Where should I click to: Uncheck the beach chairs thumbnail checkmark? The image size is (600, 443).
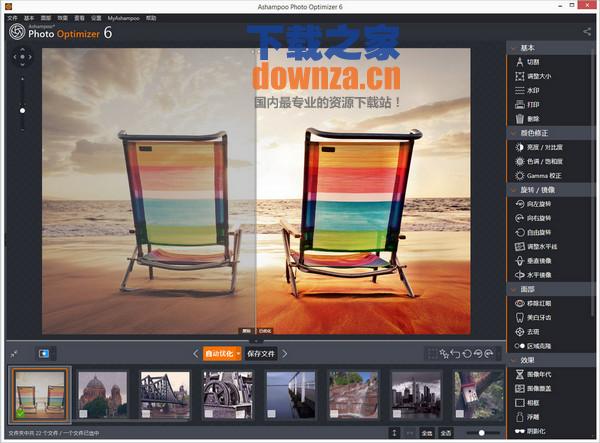pyautogui.click(x=20, y=413)
